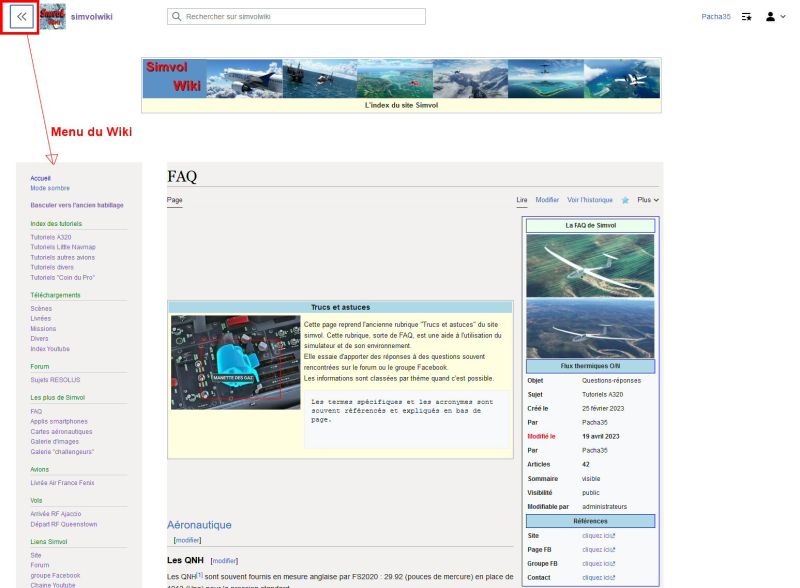Open the watchlist icon in header
This screenshot has width=800, height=588.
(x=746, y=17)
